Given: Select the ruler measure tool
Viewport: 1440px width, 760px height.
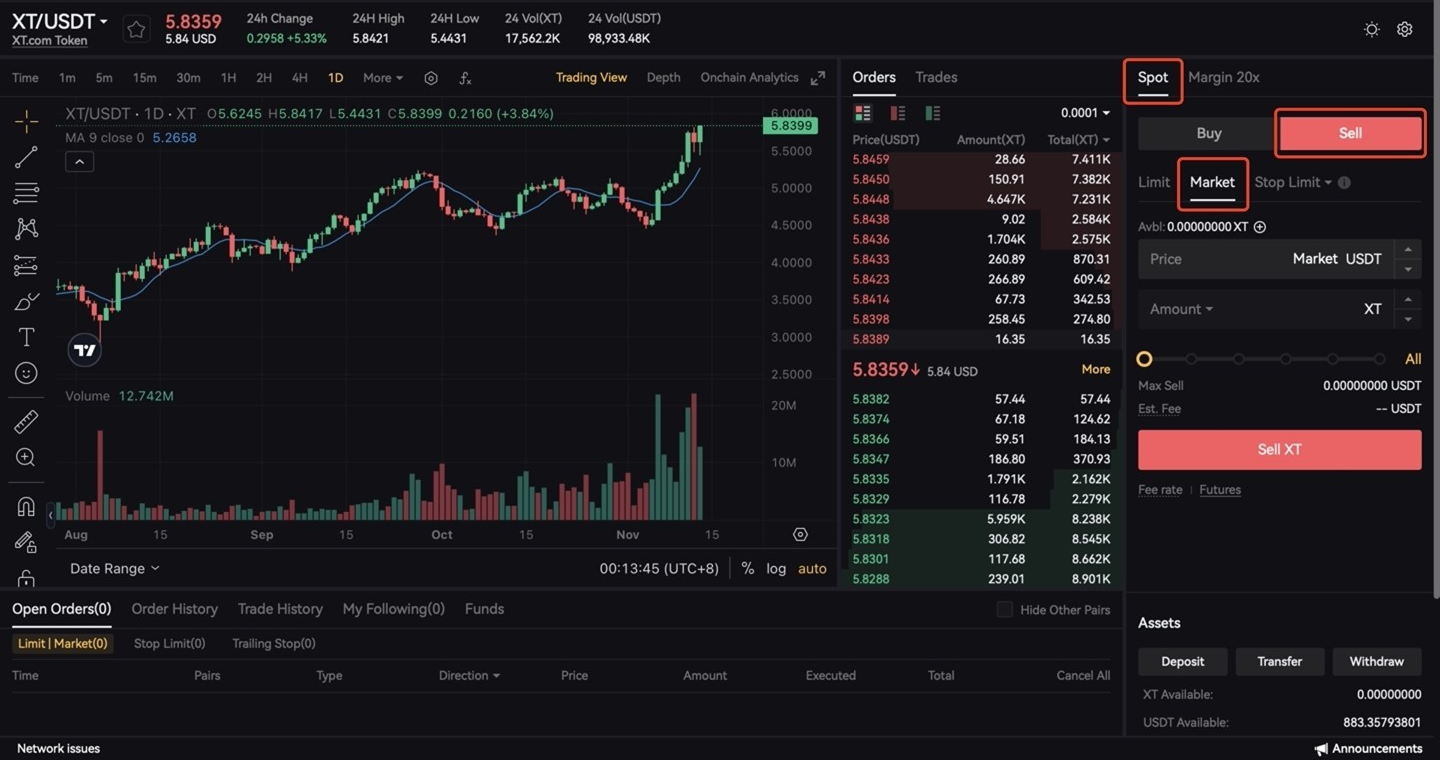Looking at the screenshot, I should coord(26,422).
